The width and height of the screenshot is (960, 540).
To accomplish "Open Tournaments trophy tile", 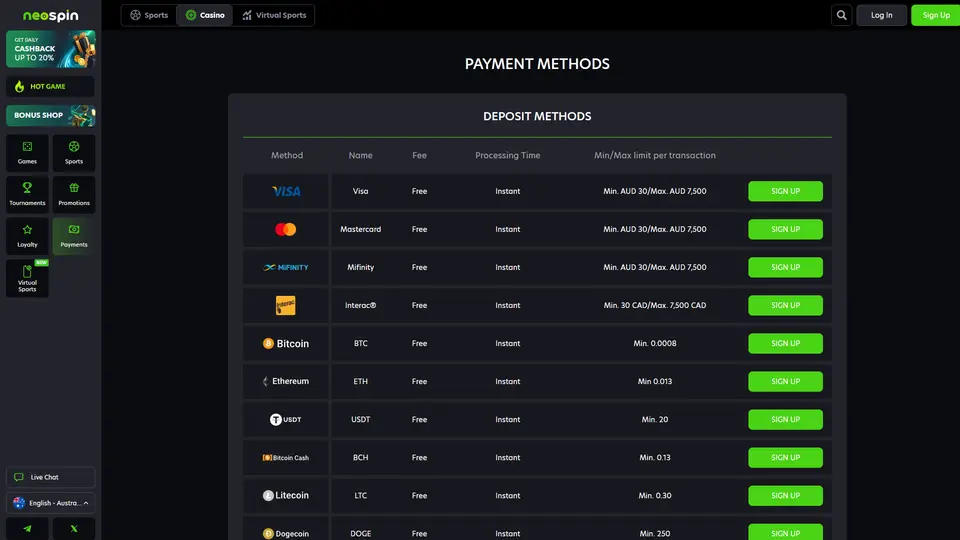I will point(27,194).
